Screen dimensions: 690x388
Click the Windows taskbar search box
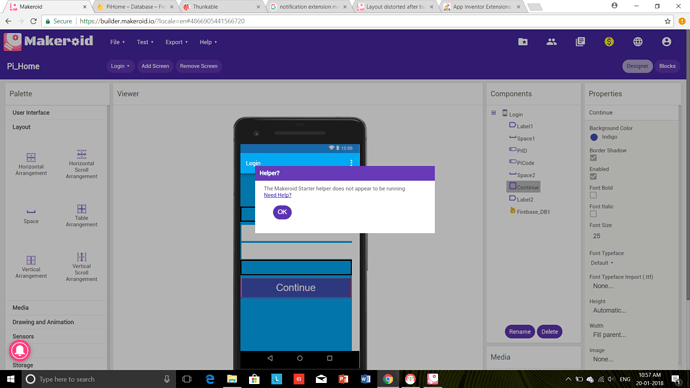click(x=98, y=379)
